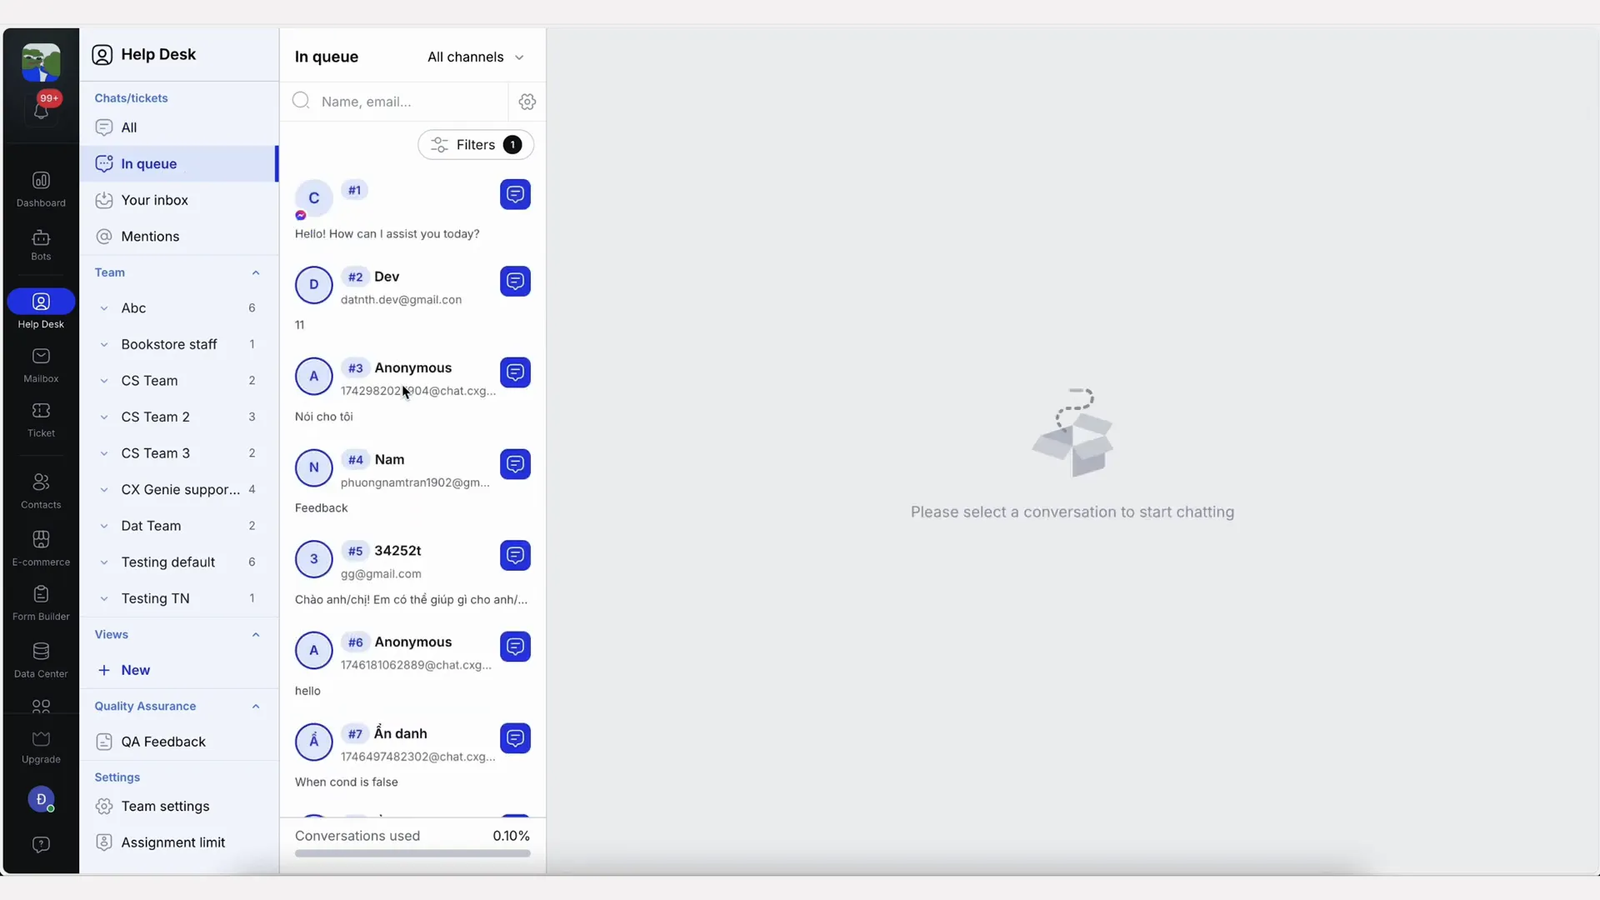Click the CS Team 3 row
The width and height of the screenshot is (1600, 900).
click(x=178, y=453)
